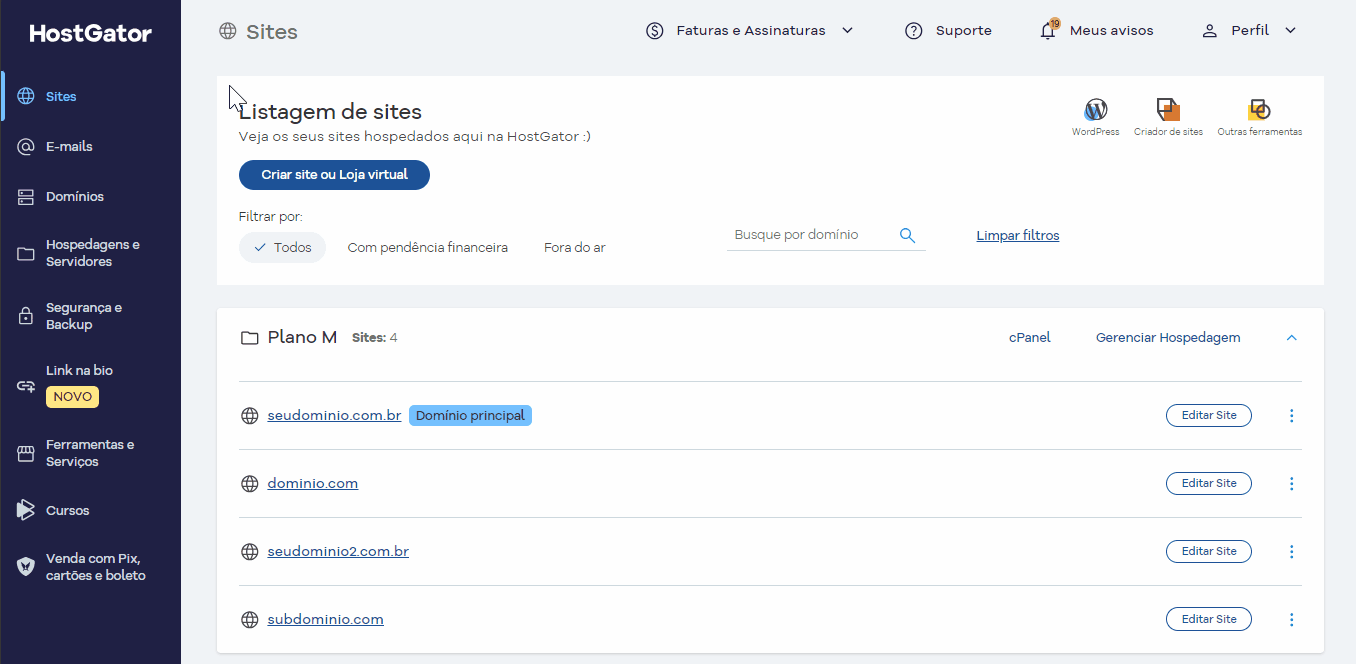
Task: Go to Domínios in the sidebar
Action: (x=75, y=197)
